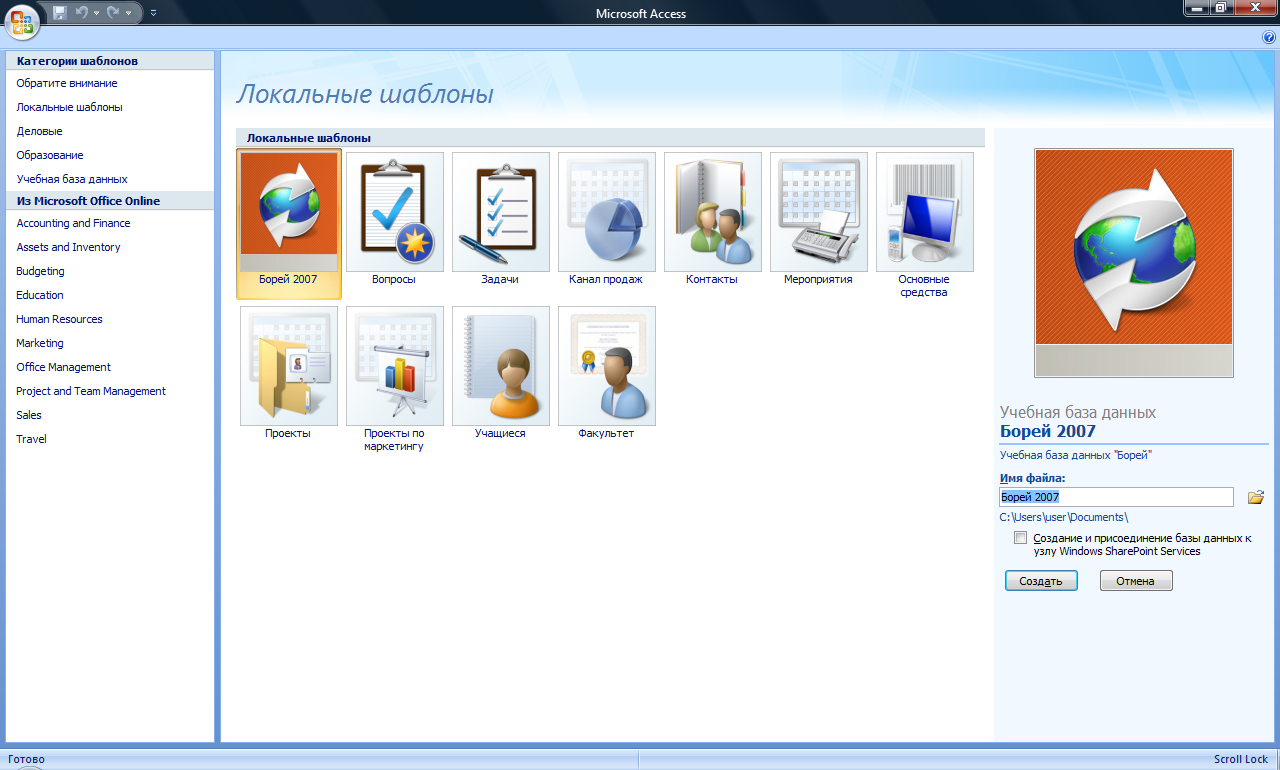The height and width of the screenshot is (770, 1280).
Task: Click the Отмена button
Action: point(1136,581)
